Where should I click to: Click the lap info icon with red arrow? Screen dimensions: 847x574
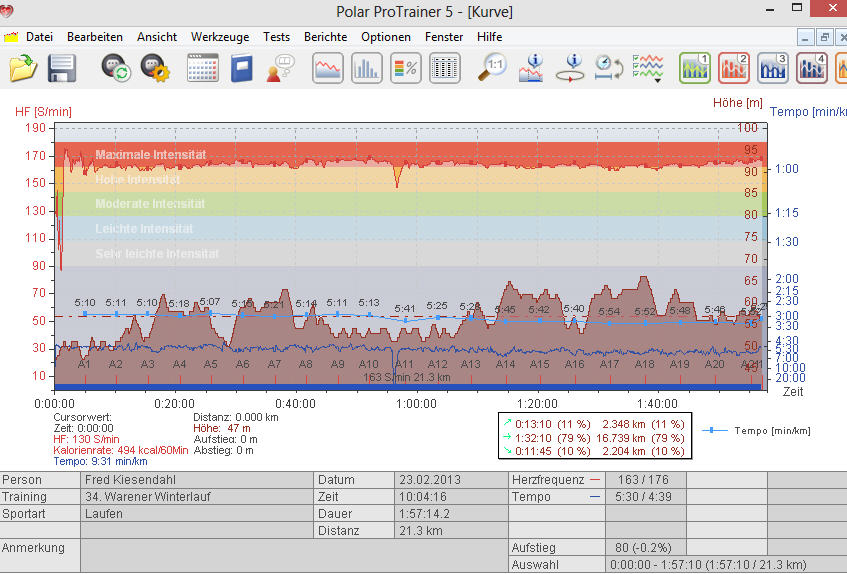click(570, 68)
